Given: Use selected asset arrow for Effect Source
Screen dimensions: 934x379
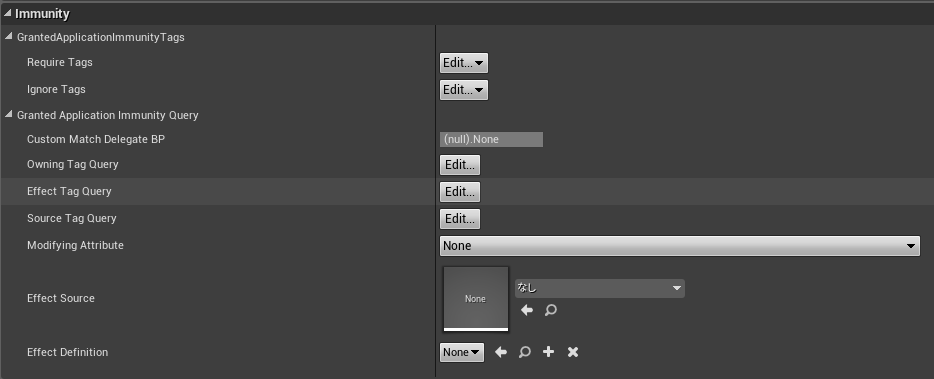Looking at the screenshot, I should (x=527, y=310).
